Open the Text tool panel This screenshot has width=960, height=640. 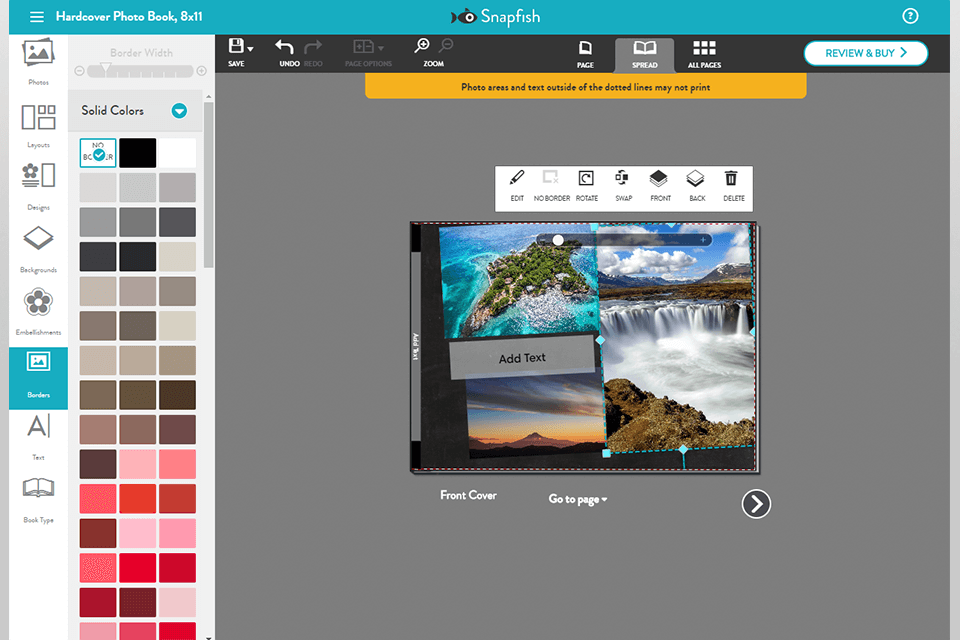pos(38,436)
